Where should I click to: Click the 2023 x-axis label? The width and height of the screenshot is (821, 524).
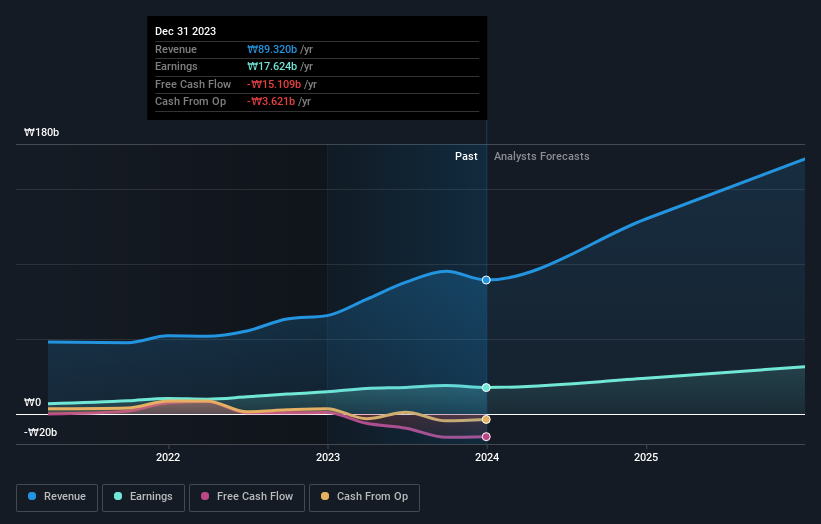point(328,457)
